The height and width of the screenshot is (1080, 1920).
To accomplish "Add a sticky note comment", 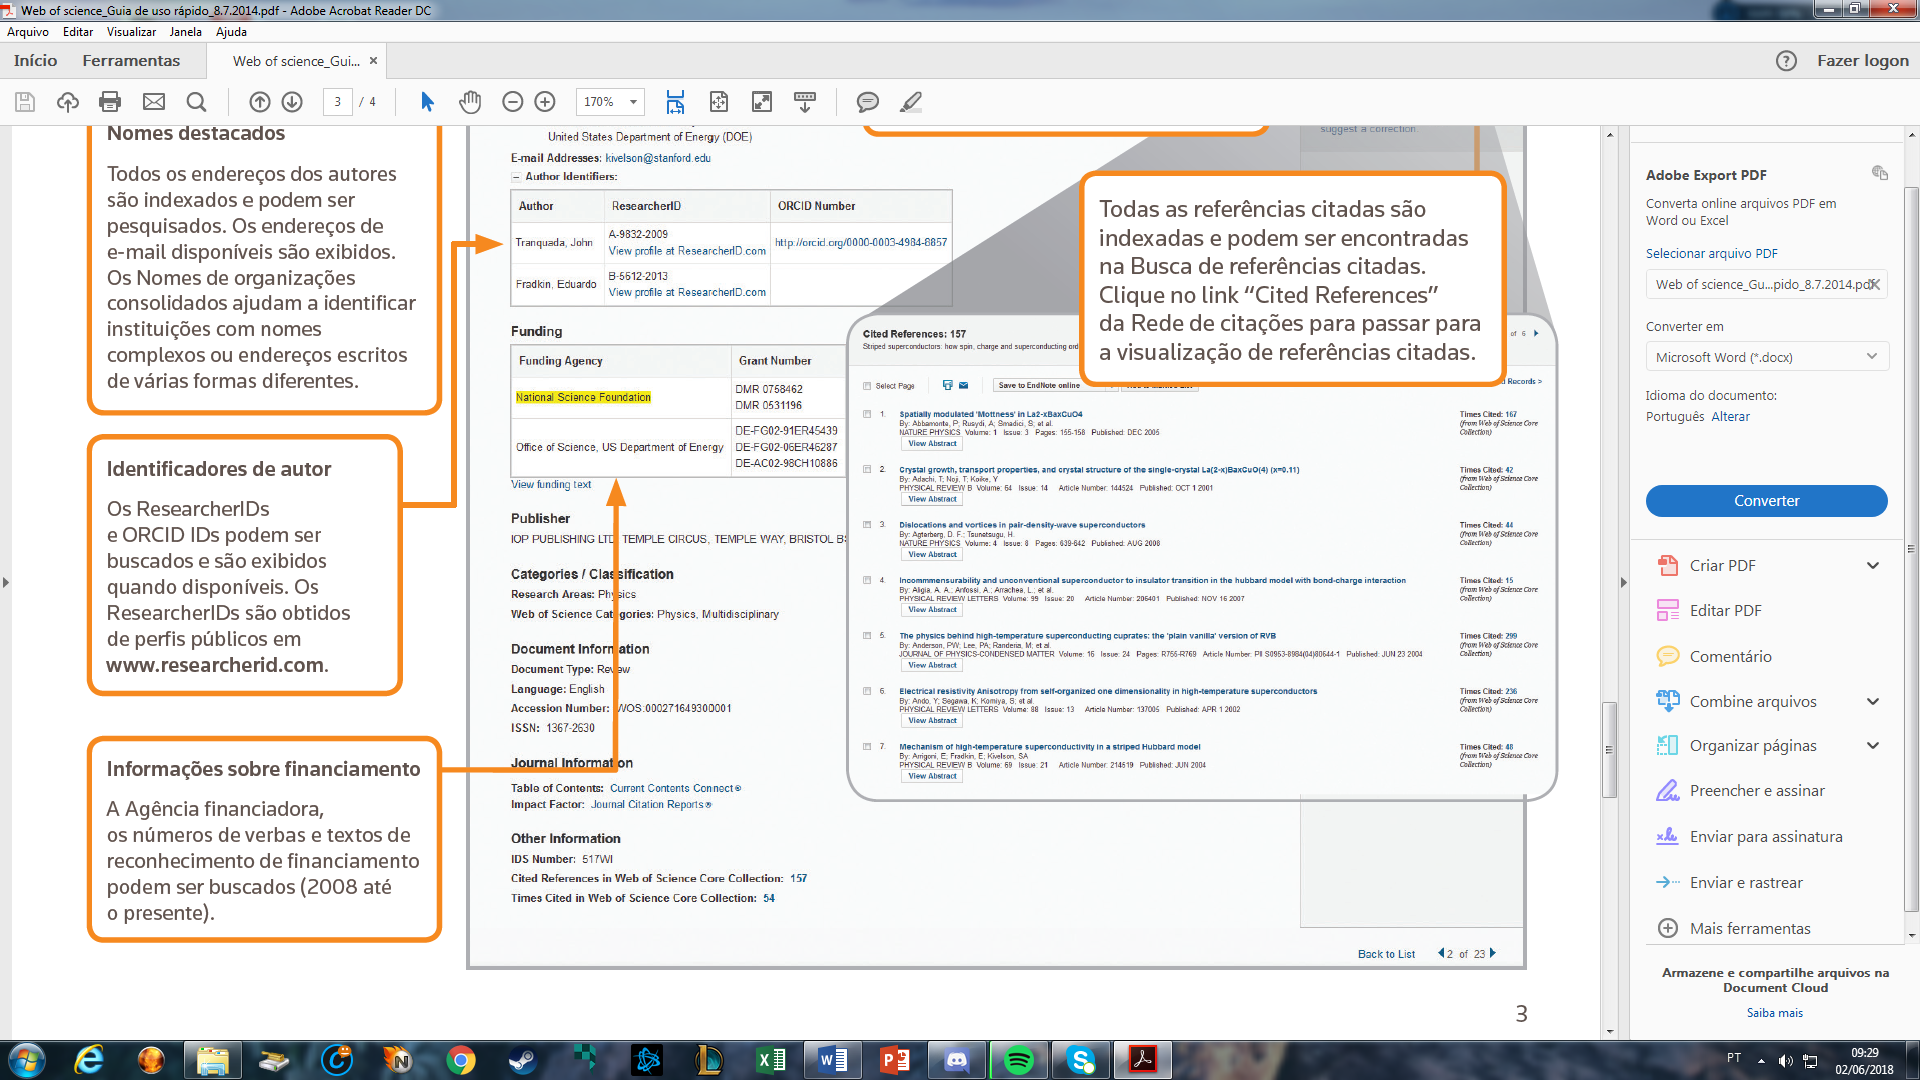I will pyautogui.click(x=867, y=102).
